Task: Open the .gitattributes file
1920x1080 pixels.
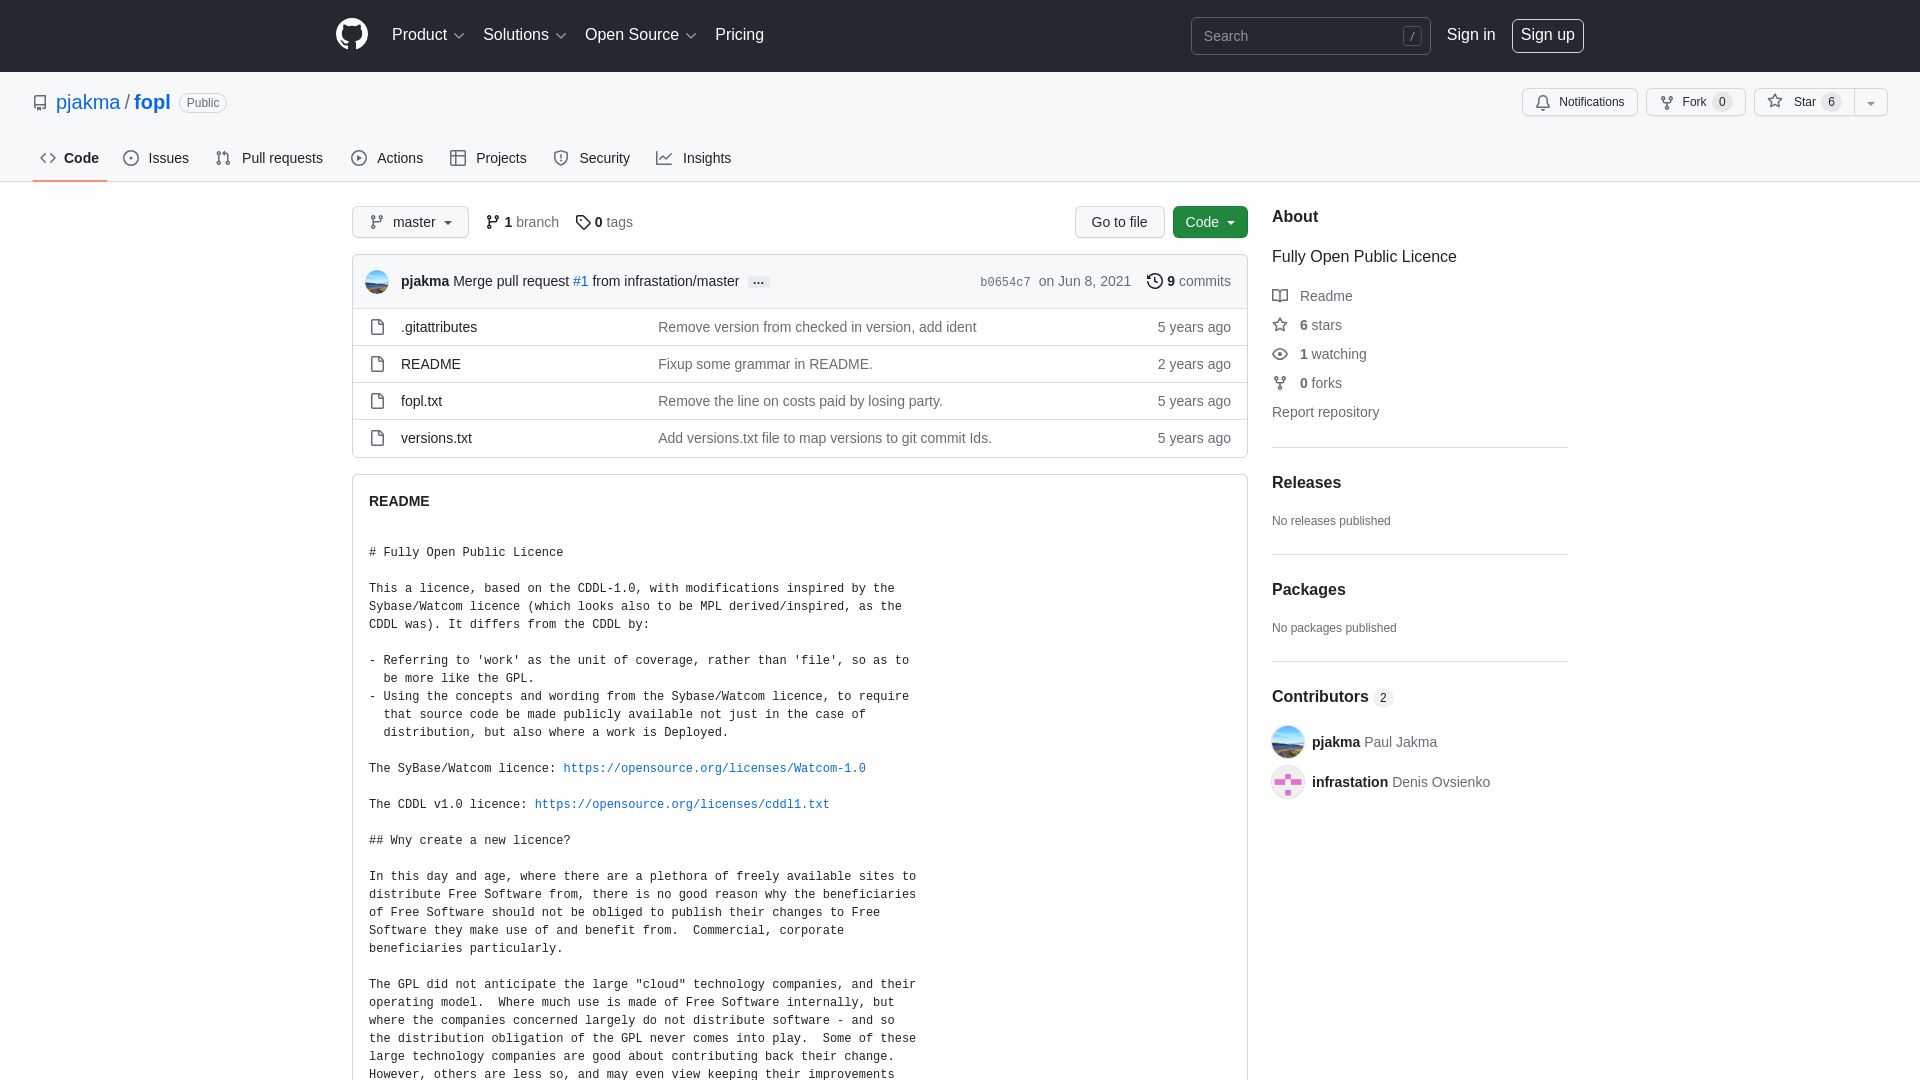Action: tap(439, 327)
